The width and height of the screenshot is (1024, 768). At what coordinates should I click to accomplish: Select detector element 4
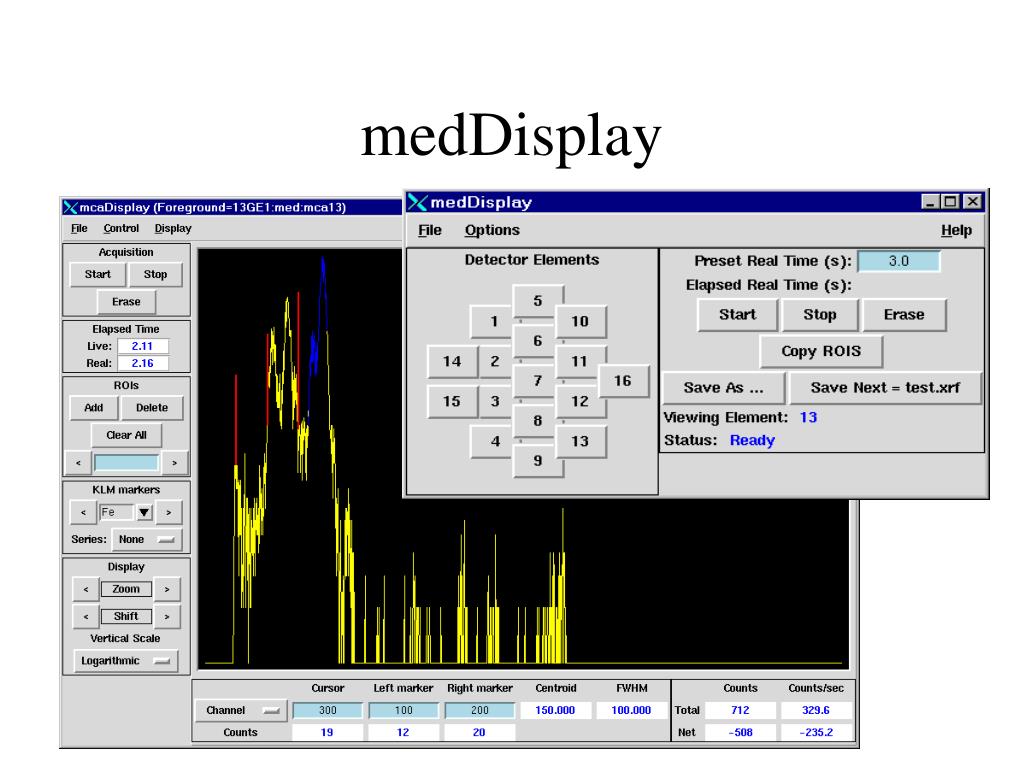493,441
